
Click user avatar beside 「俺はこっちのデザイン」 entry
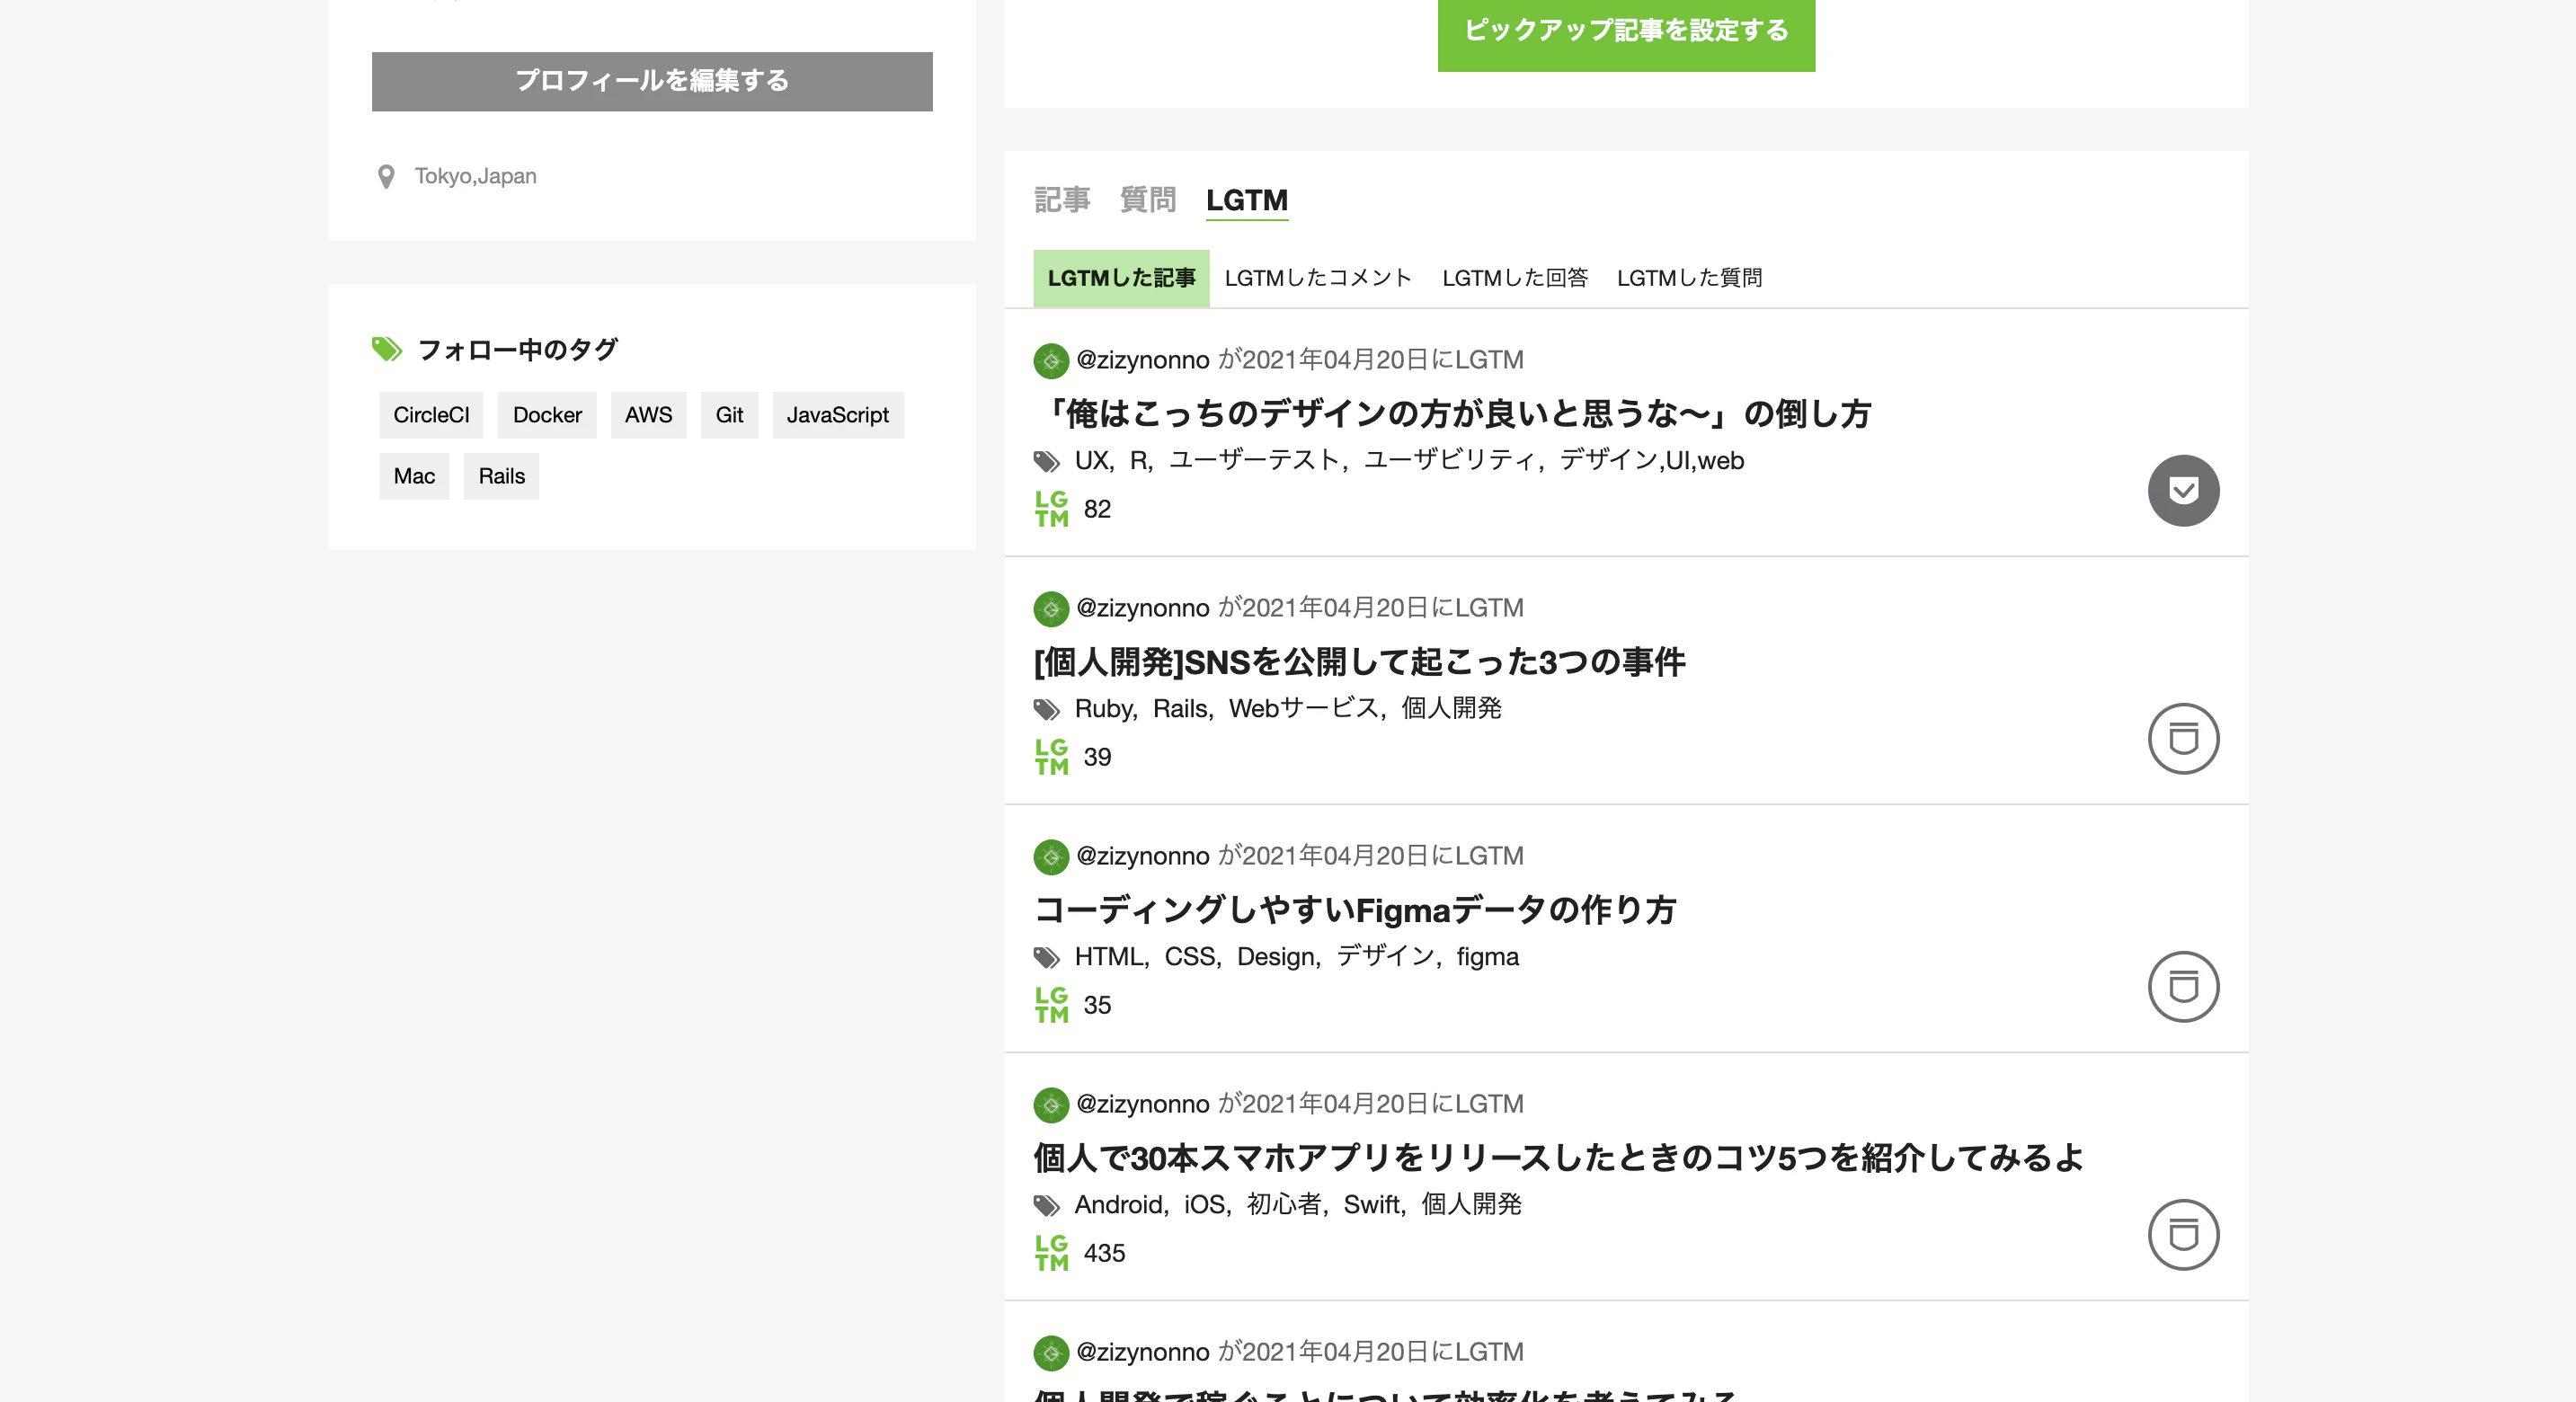[x=1051, y=361]
